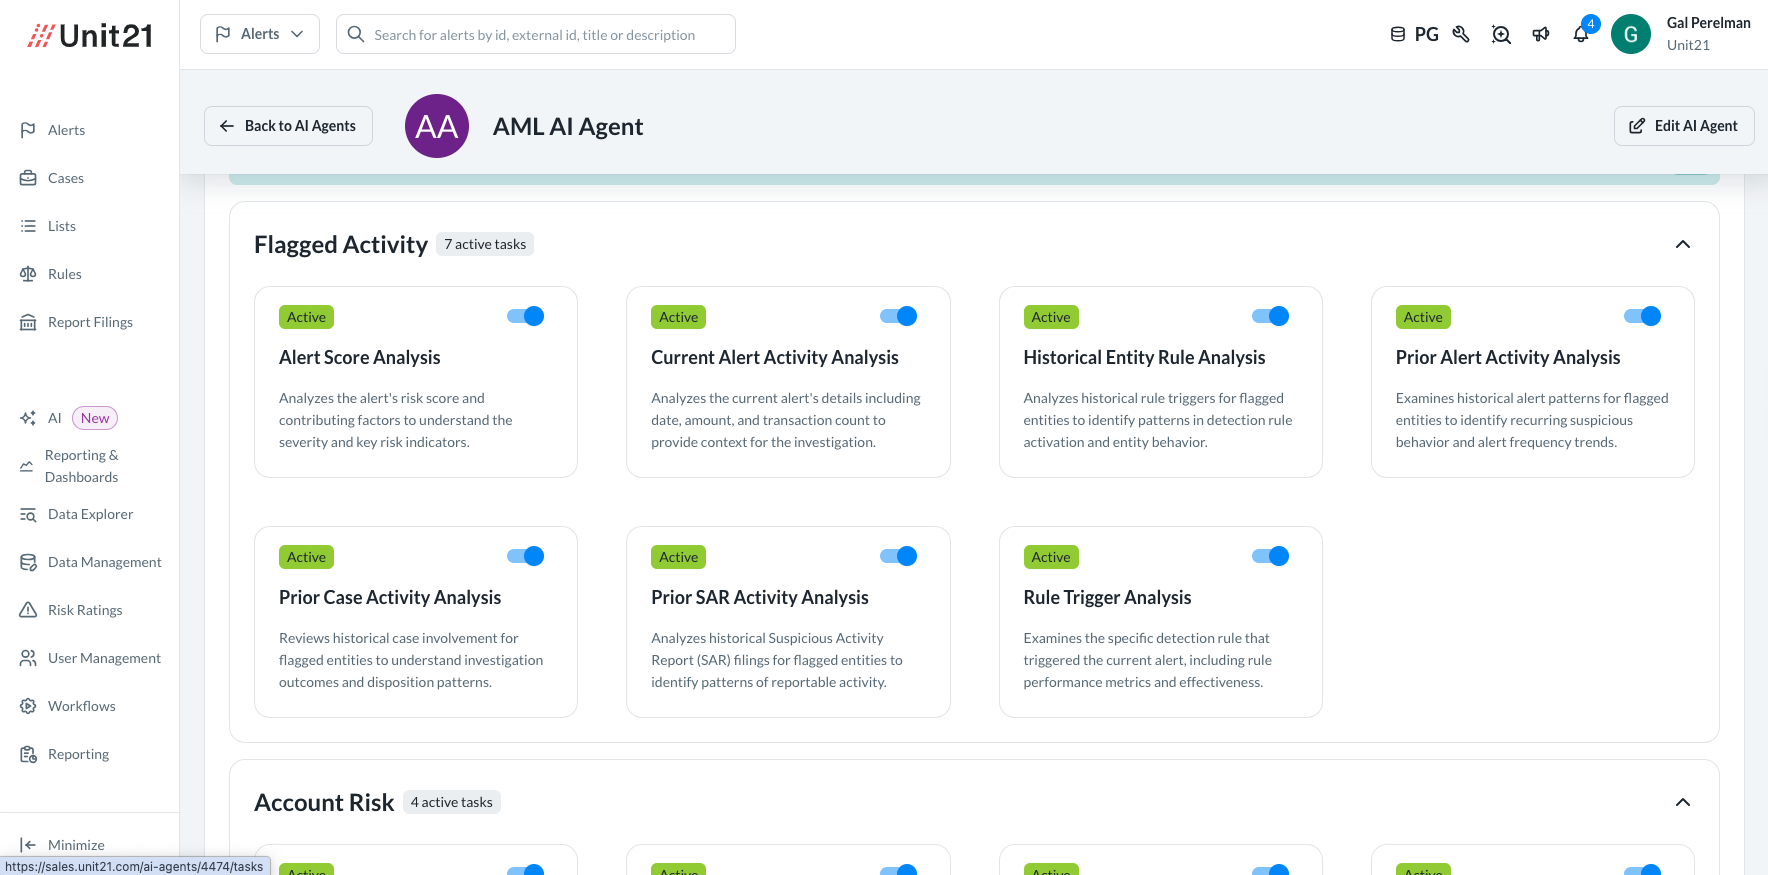
Task: Open User Management in sidebar
Action: (x=104, y=658)
